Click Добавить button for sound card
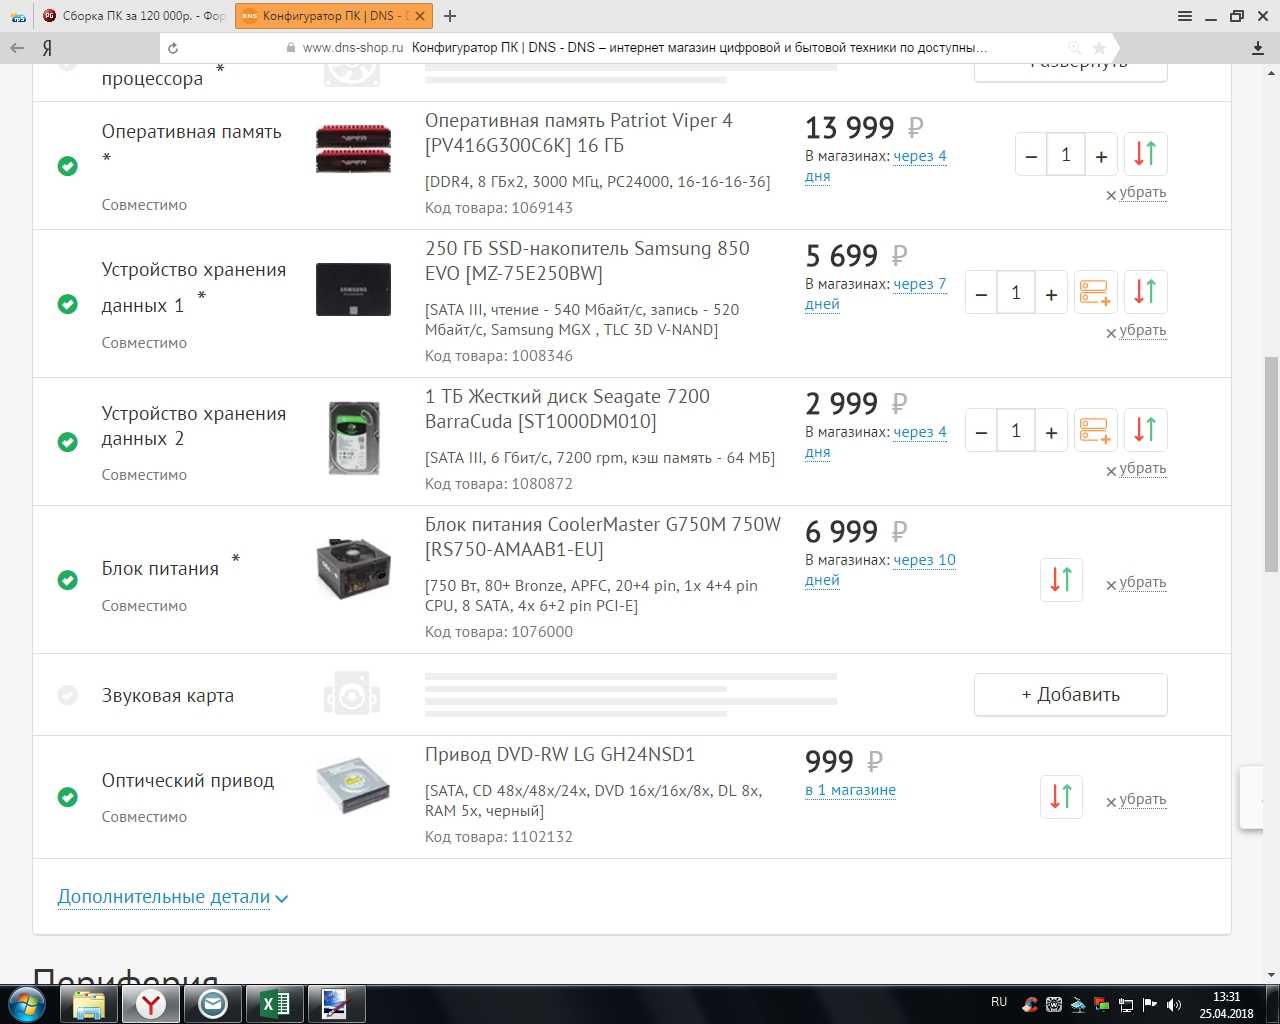1280x1024 pixels. (1070, 694)
